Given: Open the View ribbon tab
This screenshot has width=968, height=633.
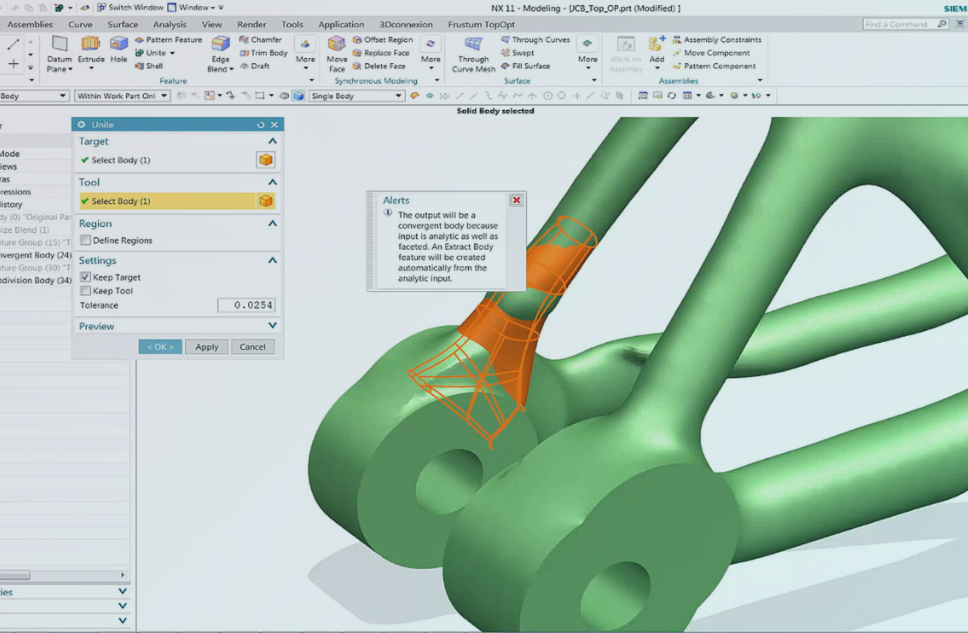Looking at the screenshot, I should 212,24.
